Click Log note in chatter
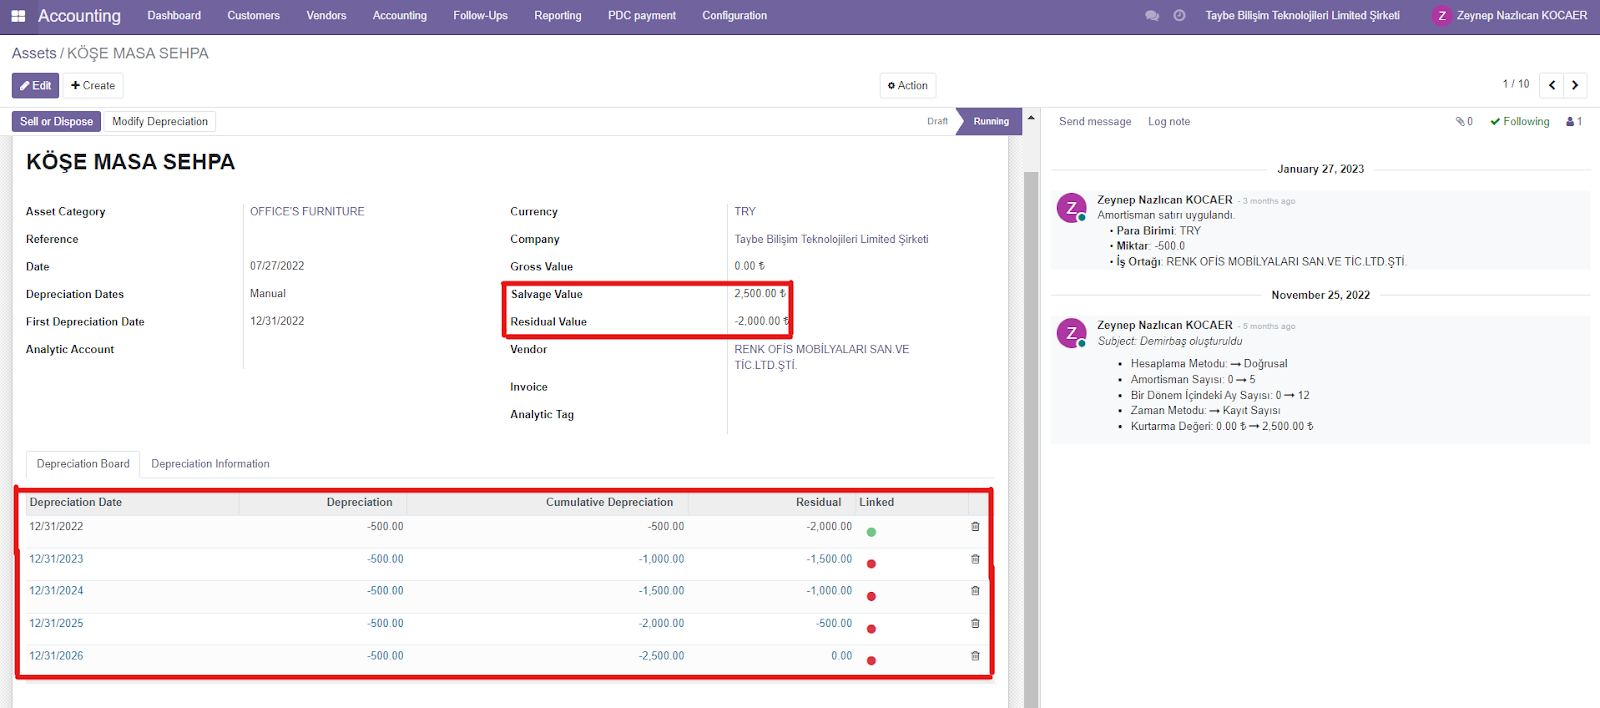This screenshot has height=708, width=1600. (x=1169, y=122)
